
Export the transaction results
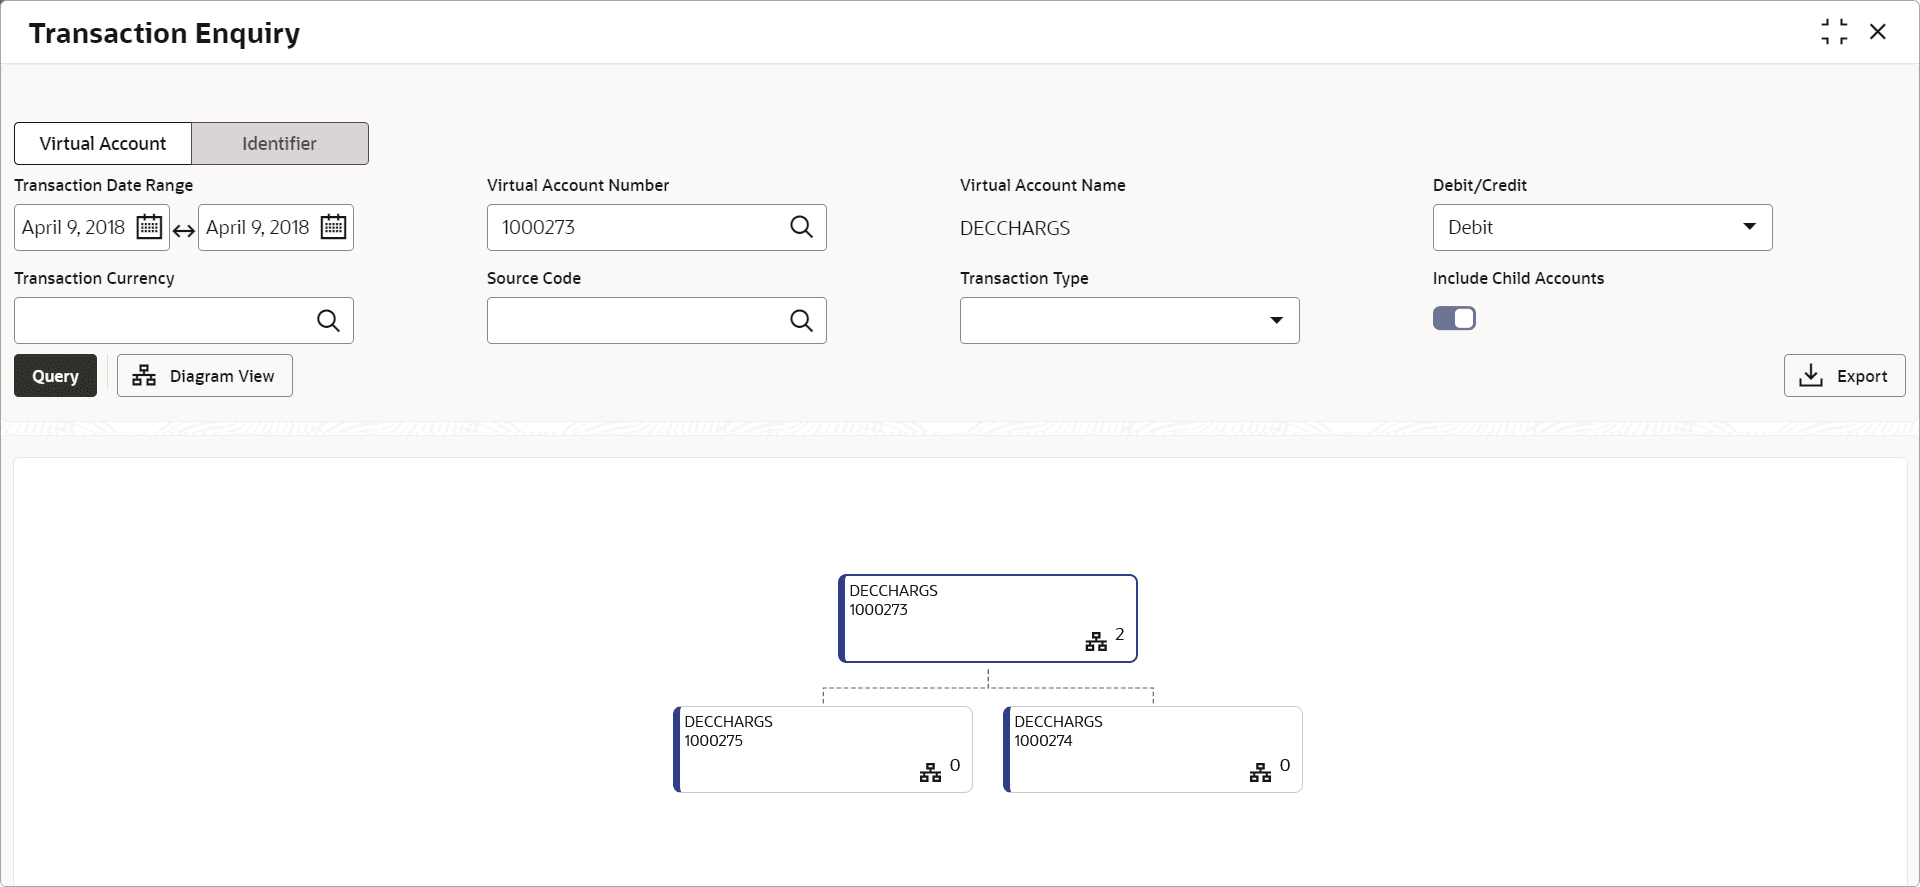[x=1844, y=376]
